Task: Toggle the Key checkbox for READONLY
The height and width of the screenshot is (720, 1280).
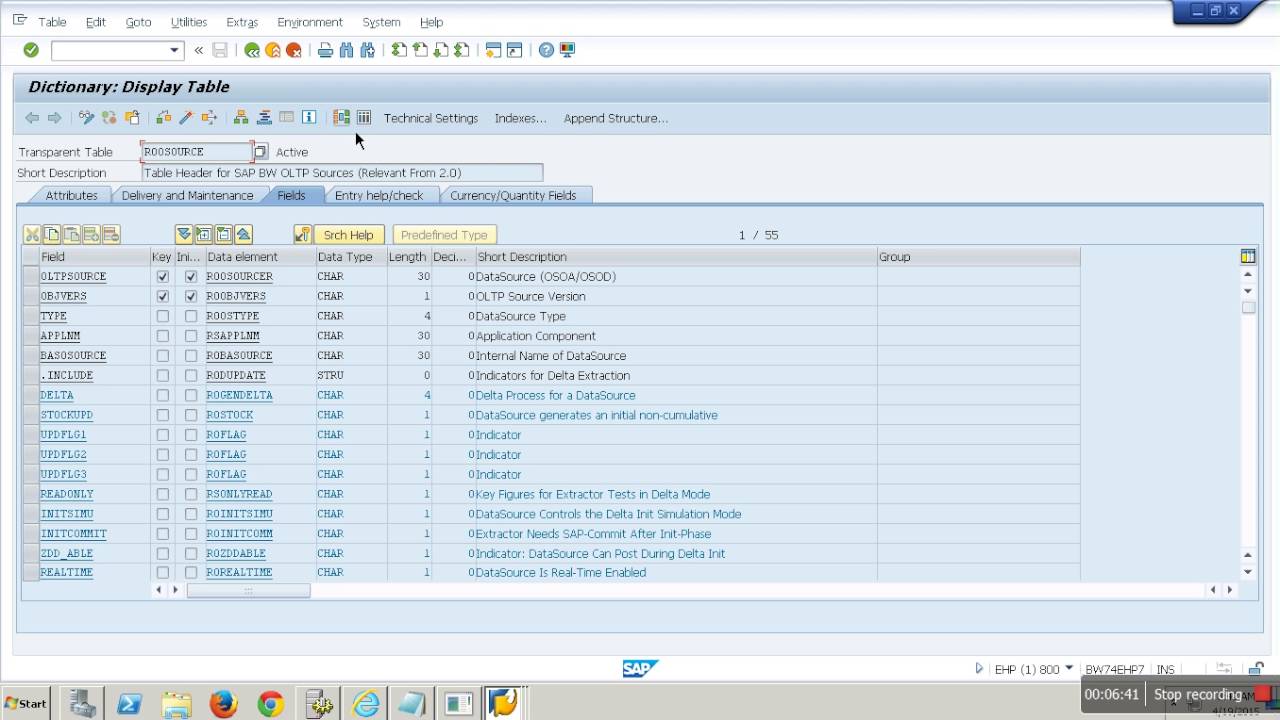Action: point(162,494)
